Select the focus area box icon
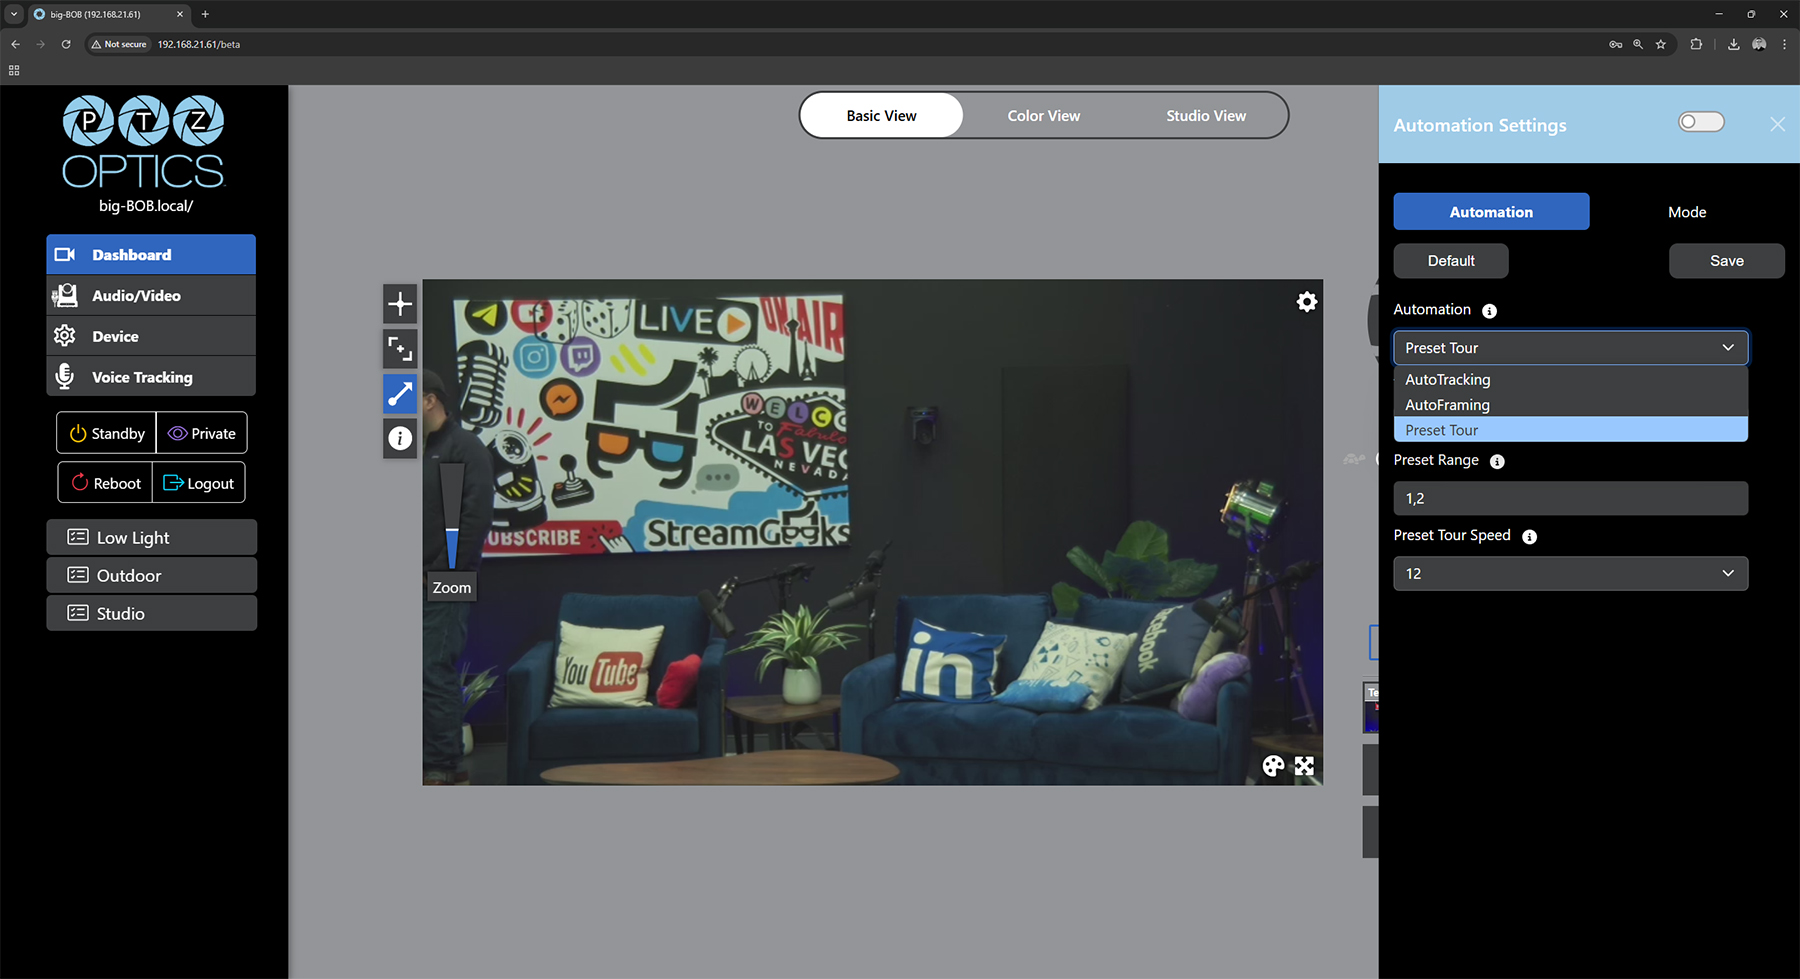Image resolution: width=1800 pixels, height=979 pixels. 400,348
